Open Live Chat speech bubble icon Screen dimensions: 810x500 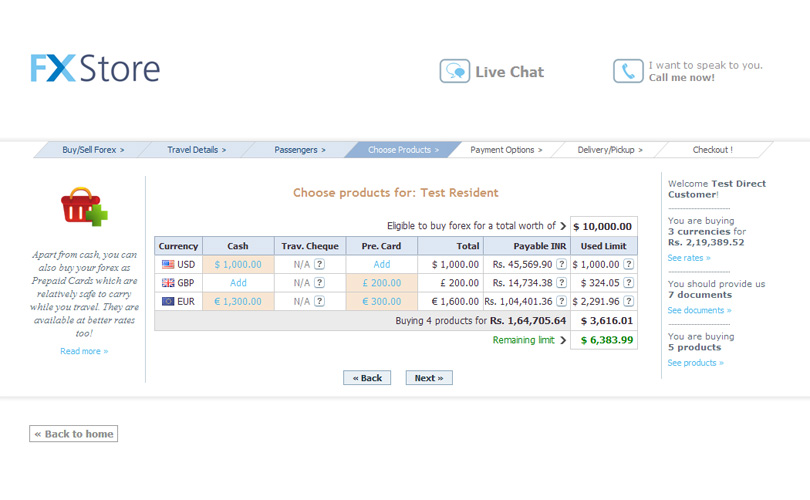[x=455, y=71]
